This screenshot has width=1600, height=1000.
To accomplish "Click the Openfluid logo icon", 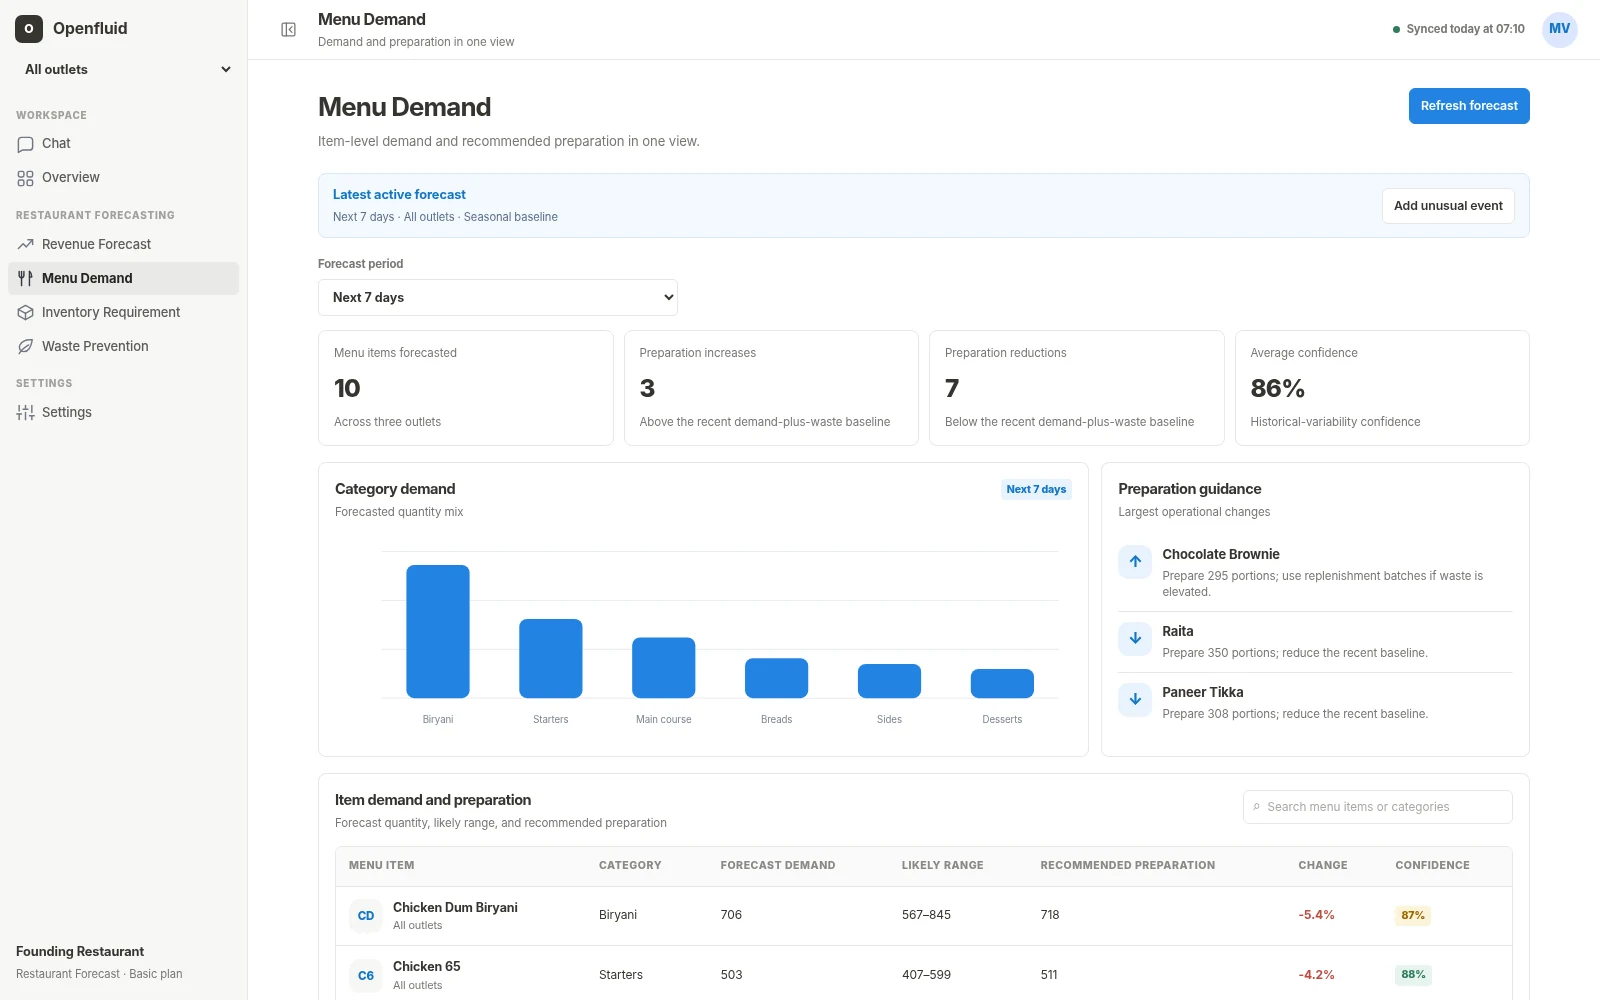I will (29, 29).
